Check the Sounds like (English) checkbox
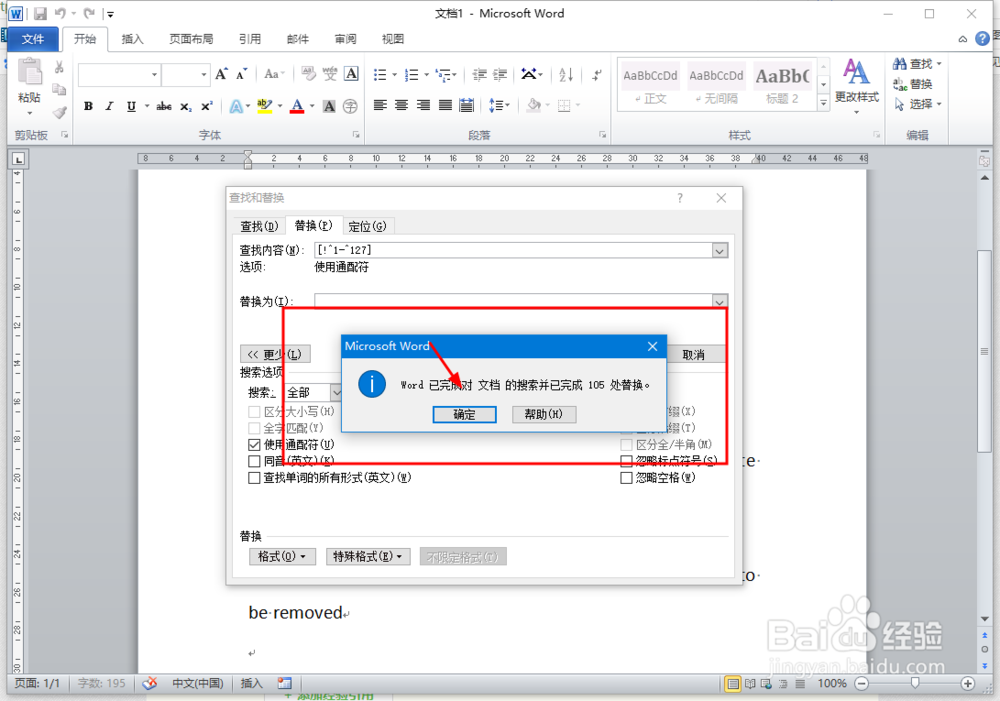The height and width of the screenshot is (701, 1000). tap(254, 461)
